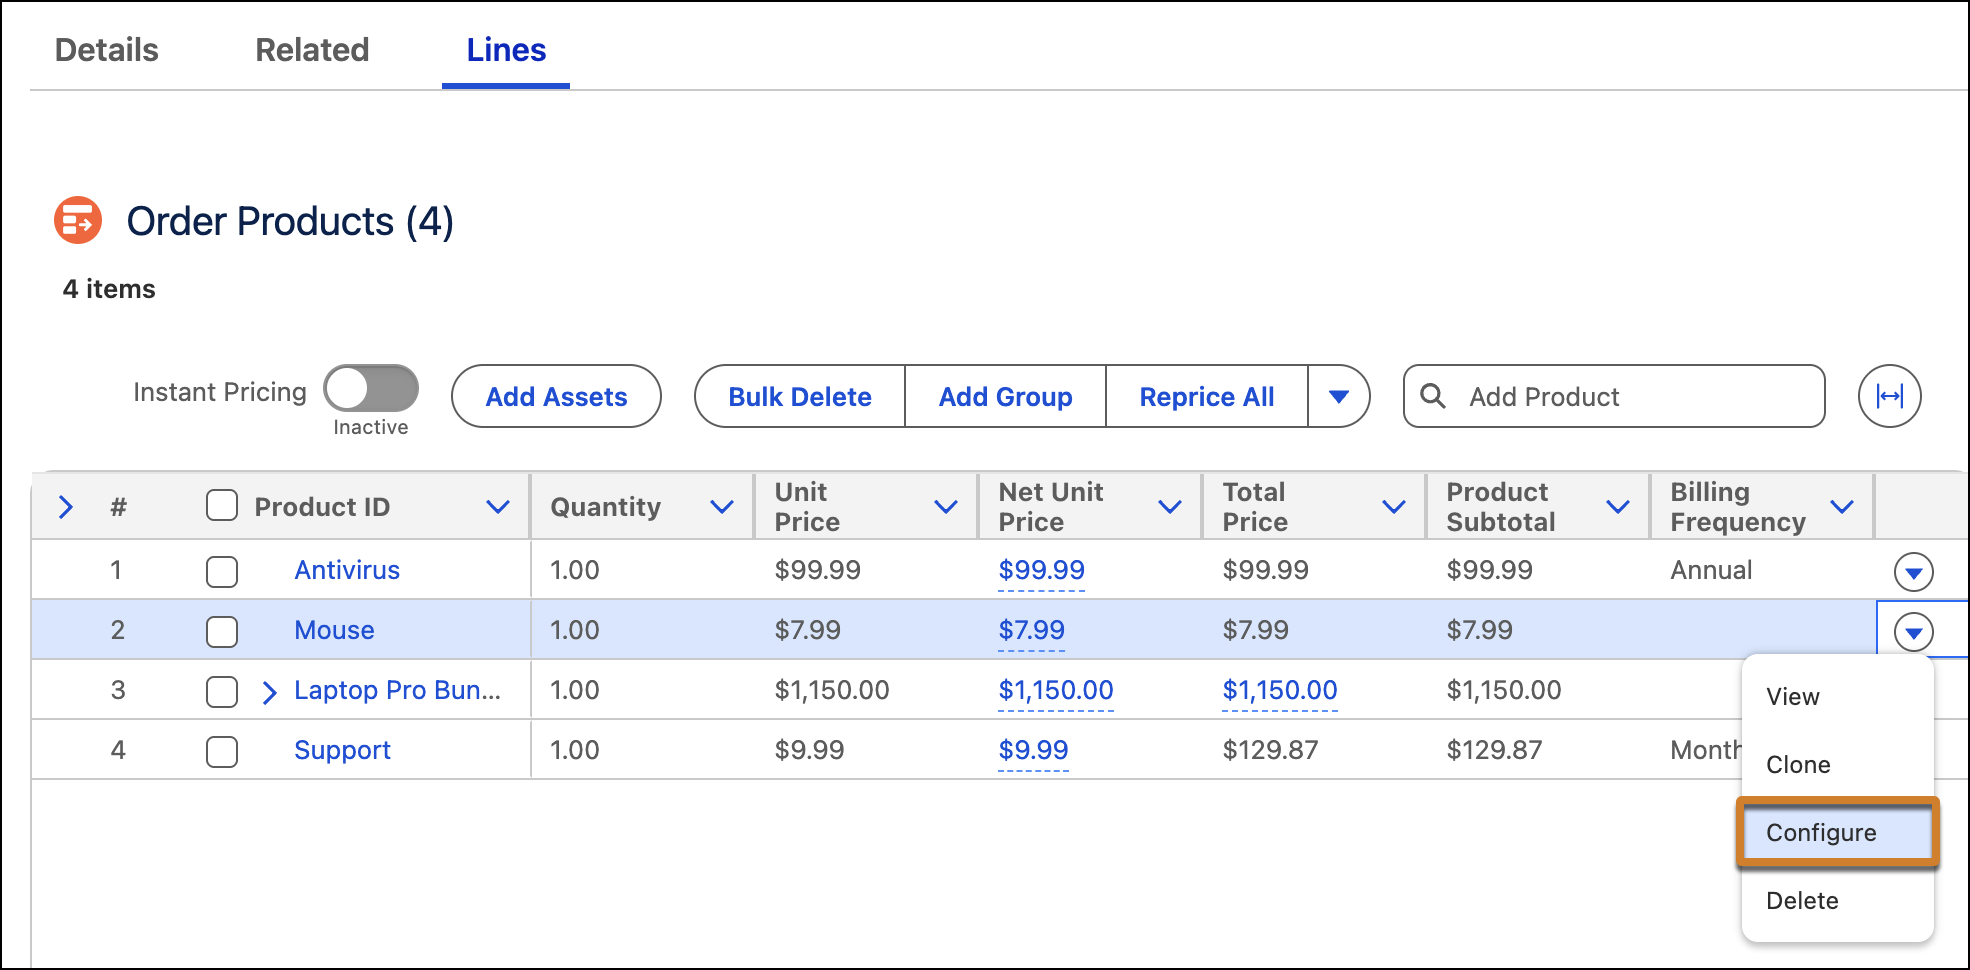Check the select-all Product ID header checkbox
Image resolution: width=1970 pixels, height=970 pixels.
tap(222, 505)
